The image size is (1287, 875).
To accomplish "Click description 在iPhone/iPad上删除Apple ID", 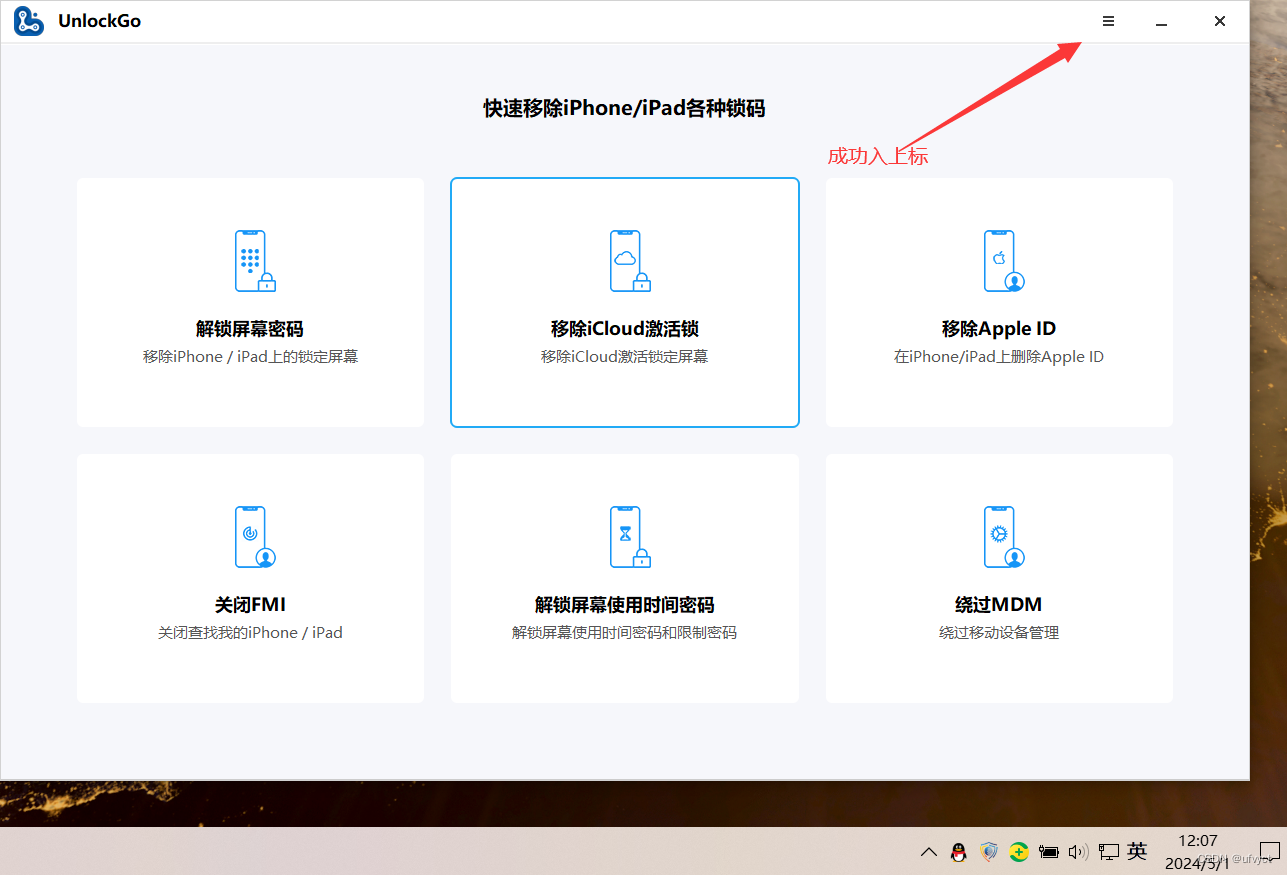I will click(x=999, y=357).
